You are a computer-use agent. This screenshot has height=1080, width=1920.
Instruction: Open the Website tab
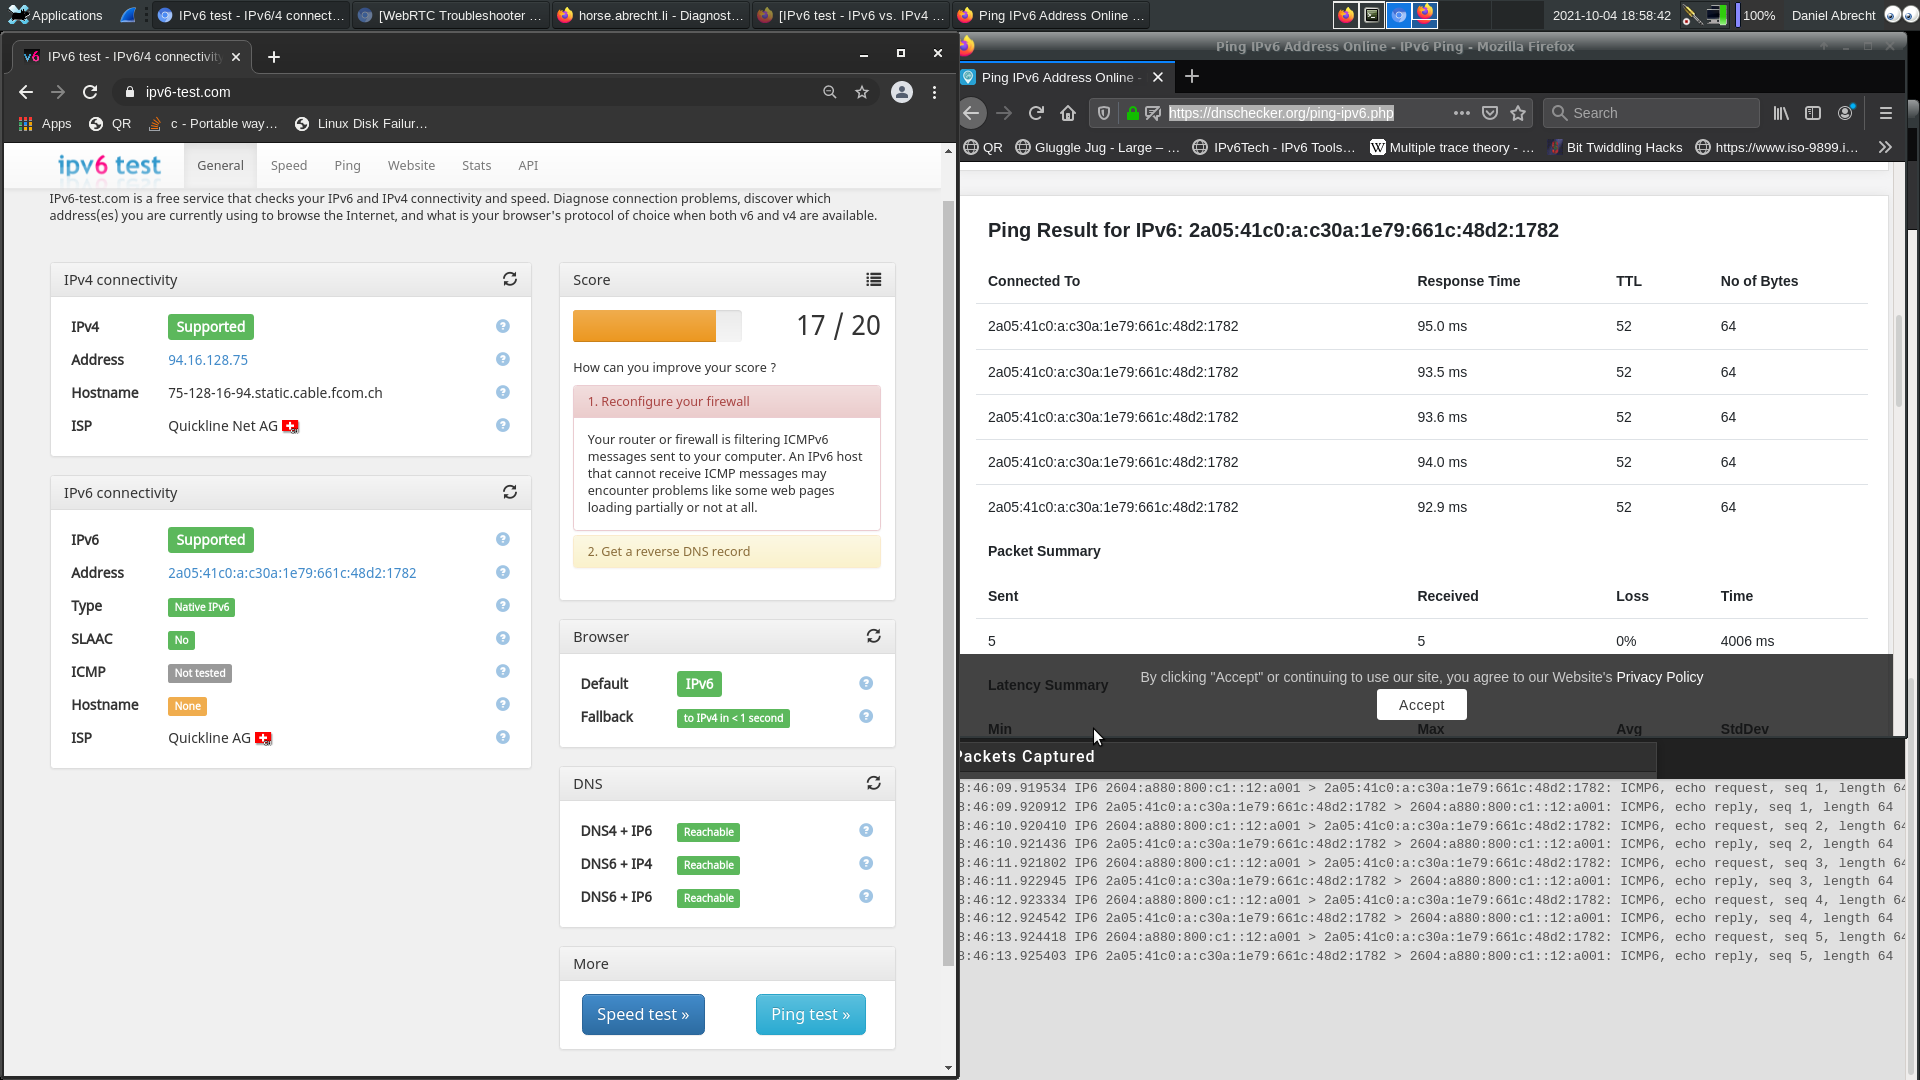(411, 165)
